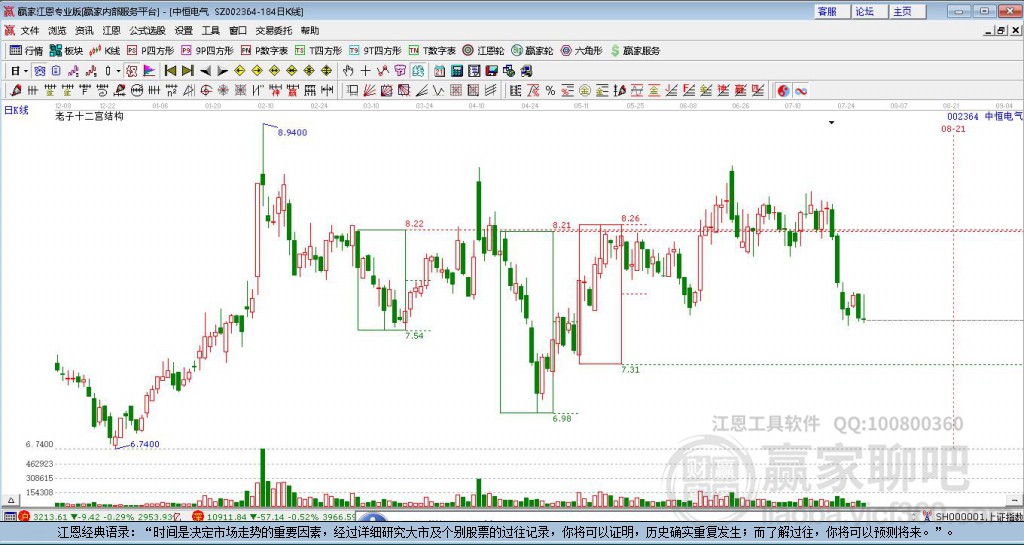Open the 设置 menu
1024x545 pixels.
184,31
